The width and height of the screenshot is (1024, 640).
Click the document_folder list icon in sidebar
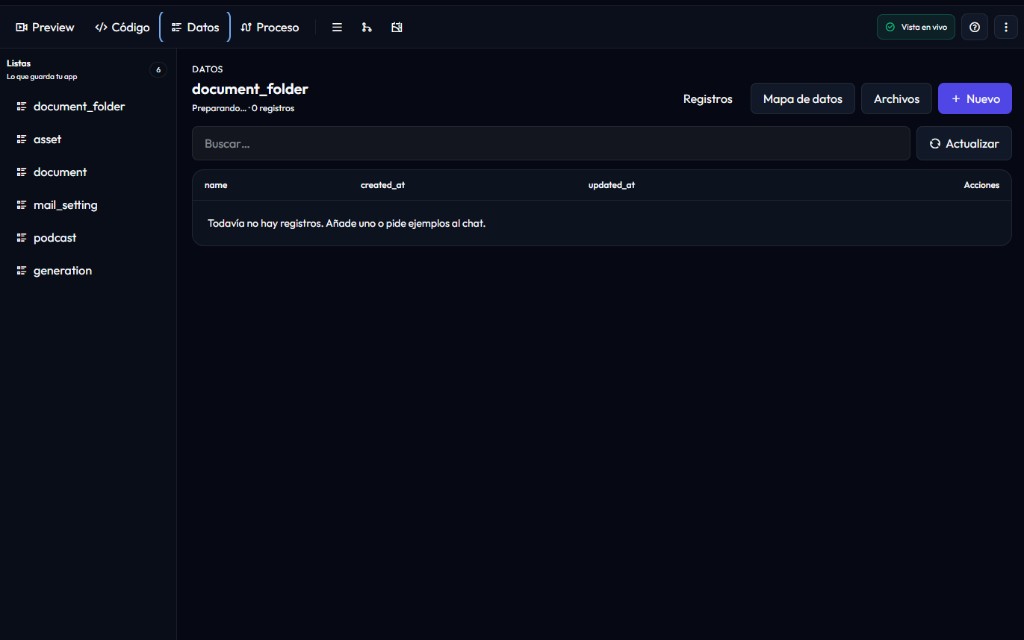pyautogui.click(x=22, y=106)
